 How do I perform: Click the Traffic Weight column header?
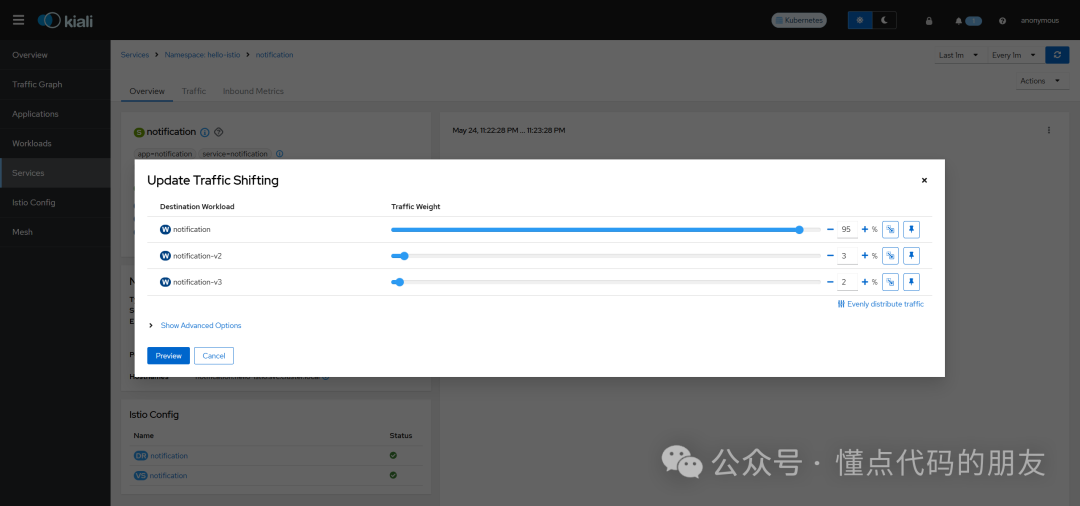tap(416, 207)
